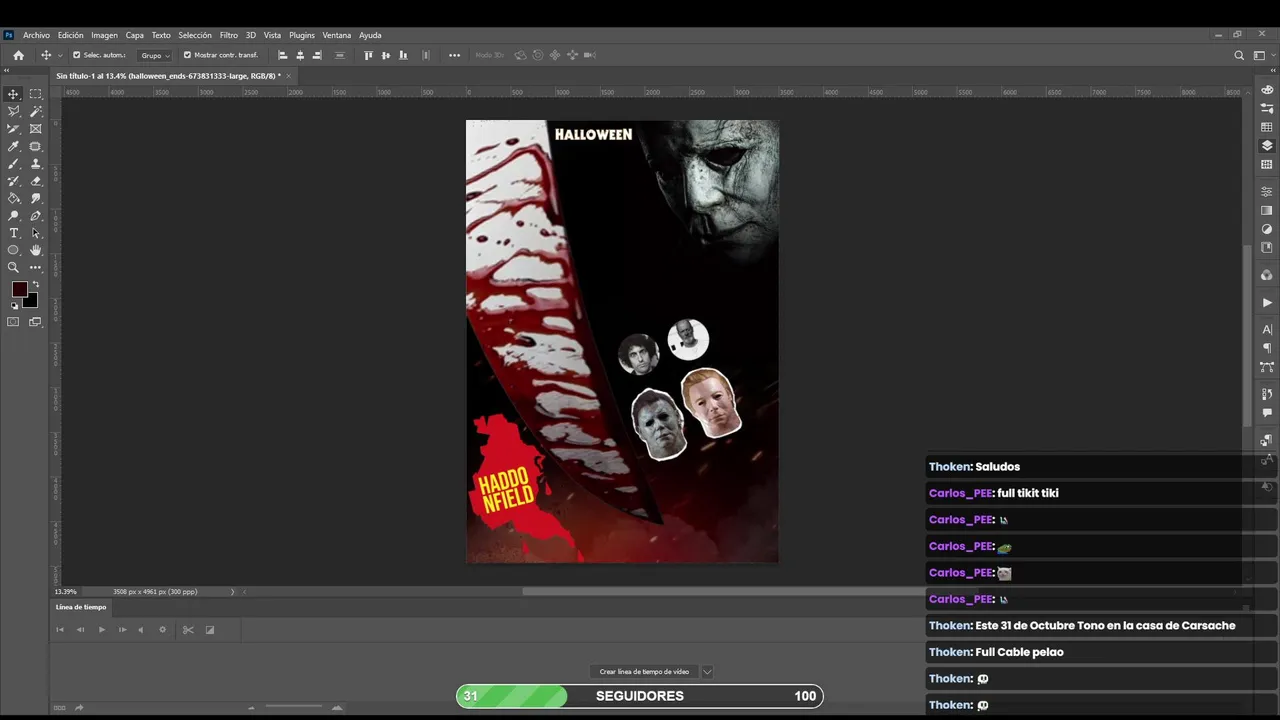
Task: Align left edges in options bar
Action: coord(282,55)
